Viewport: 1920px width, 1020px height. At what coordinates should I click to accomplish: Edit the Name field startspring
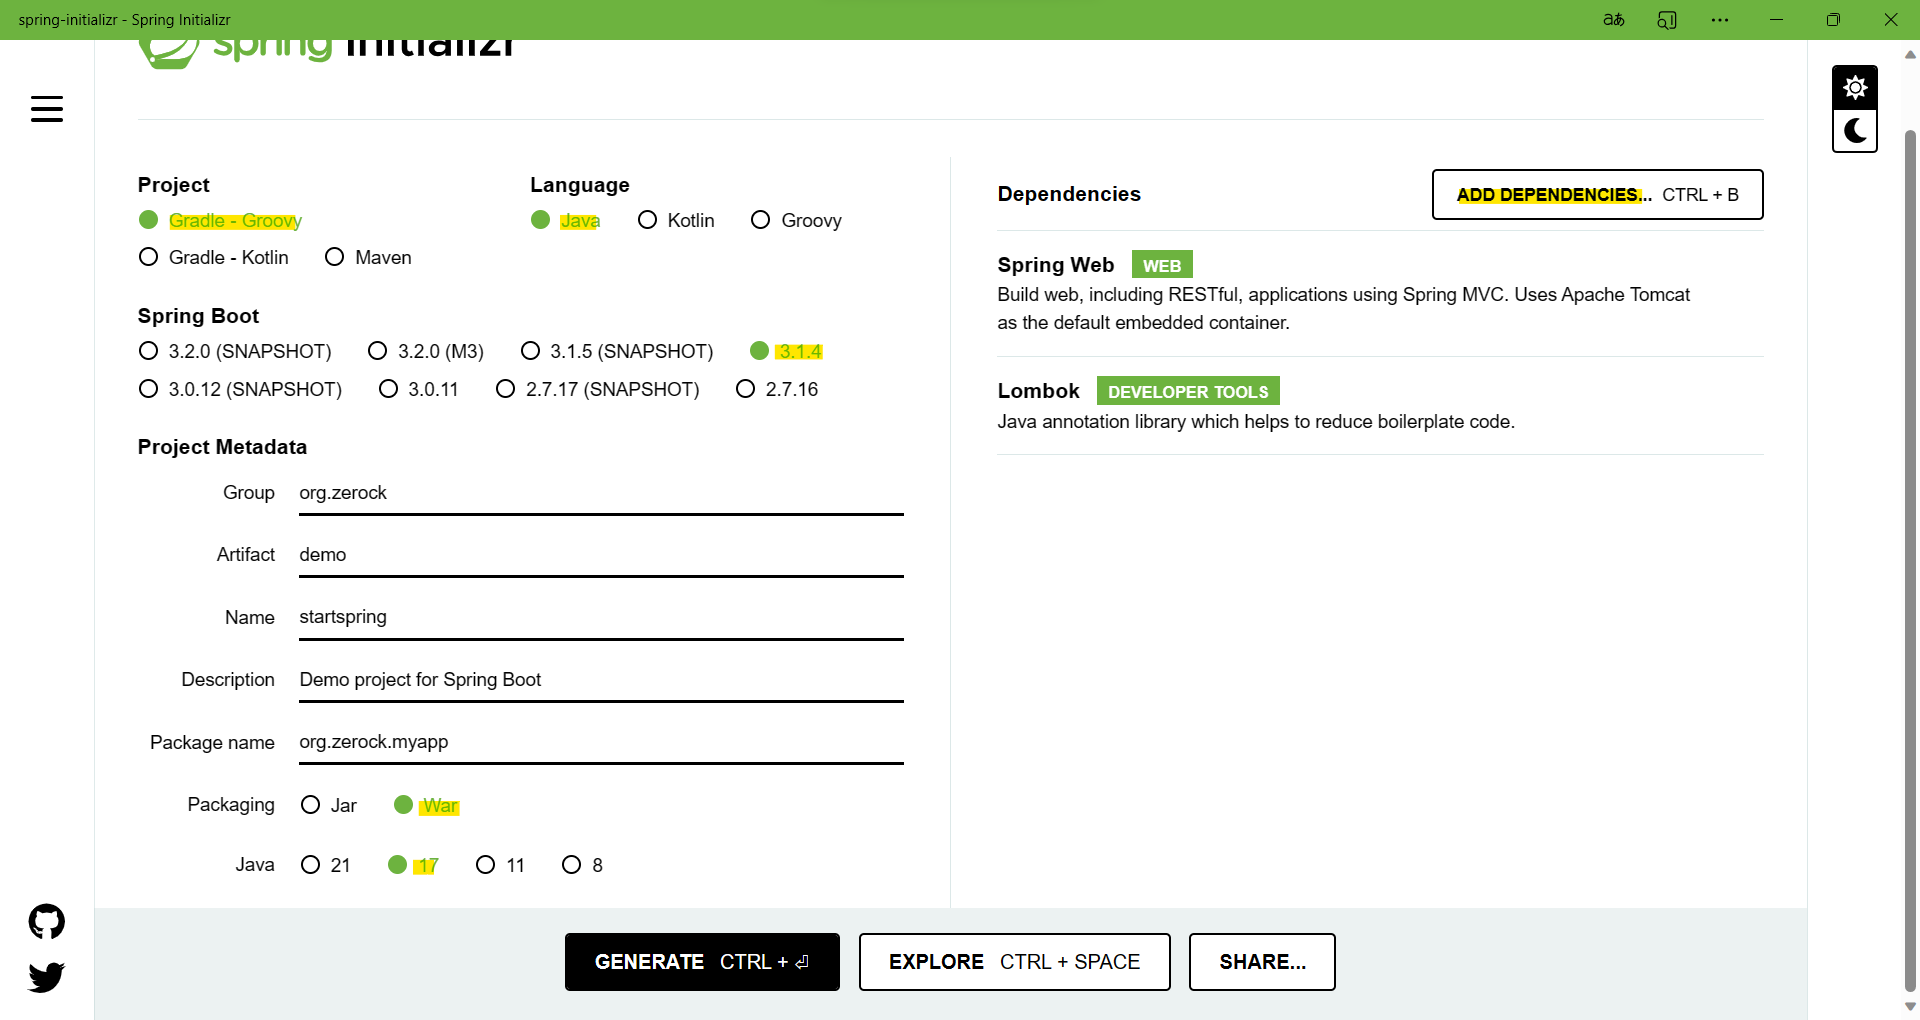[x=601, y=617]
